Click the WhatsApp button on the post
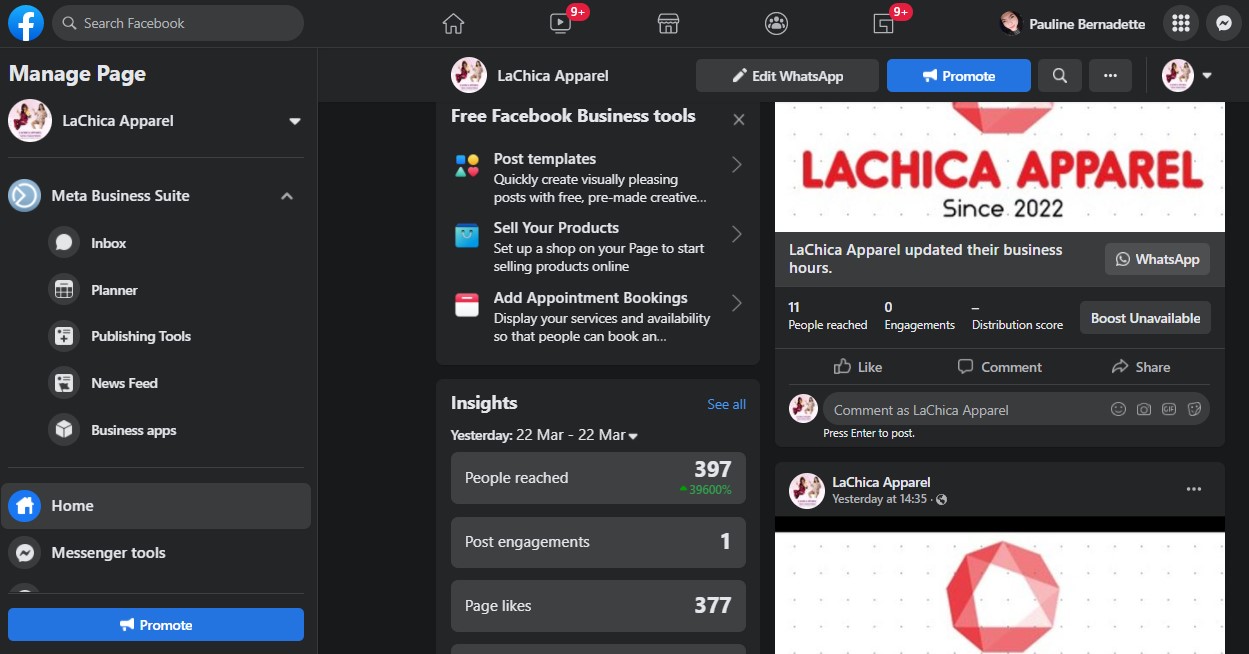1249x654 pixels. [x=1157, y=259]
